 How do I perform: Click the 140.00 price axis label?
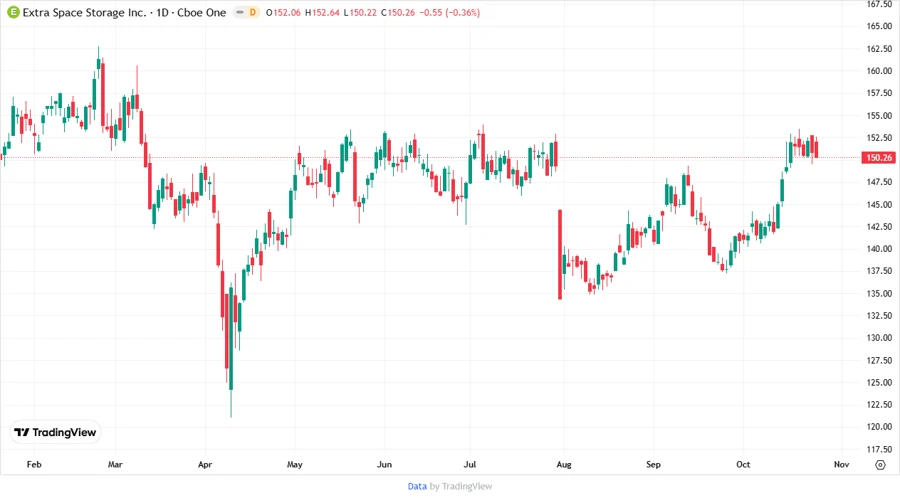[x=879, y=249]
